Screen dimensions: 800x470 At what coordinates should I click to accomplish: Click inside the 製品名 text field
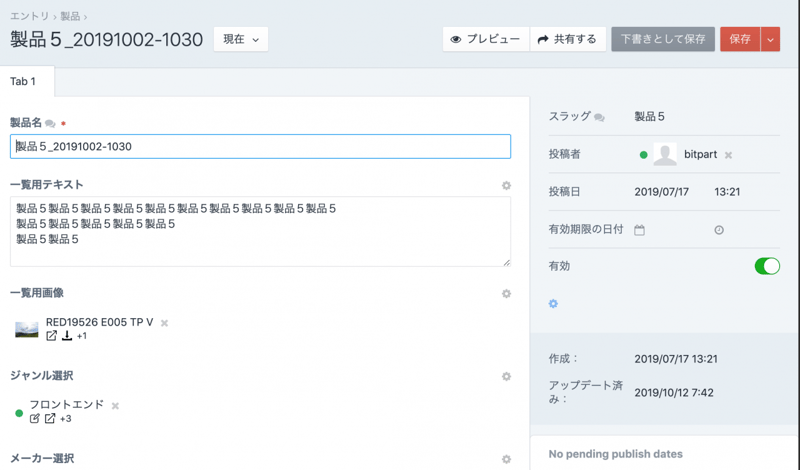pos(260,147)
